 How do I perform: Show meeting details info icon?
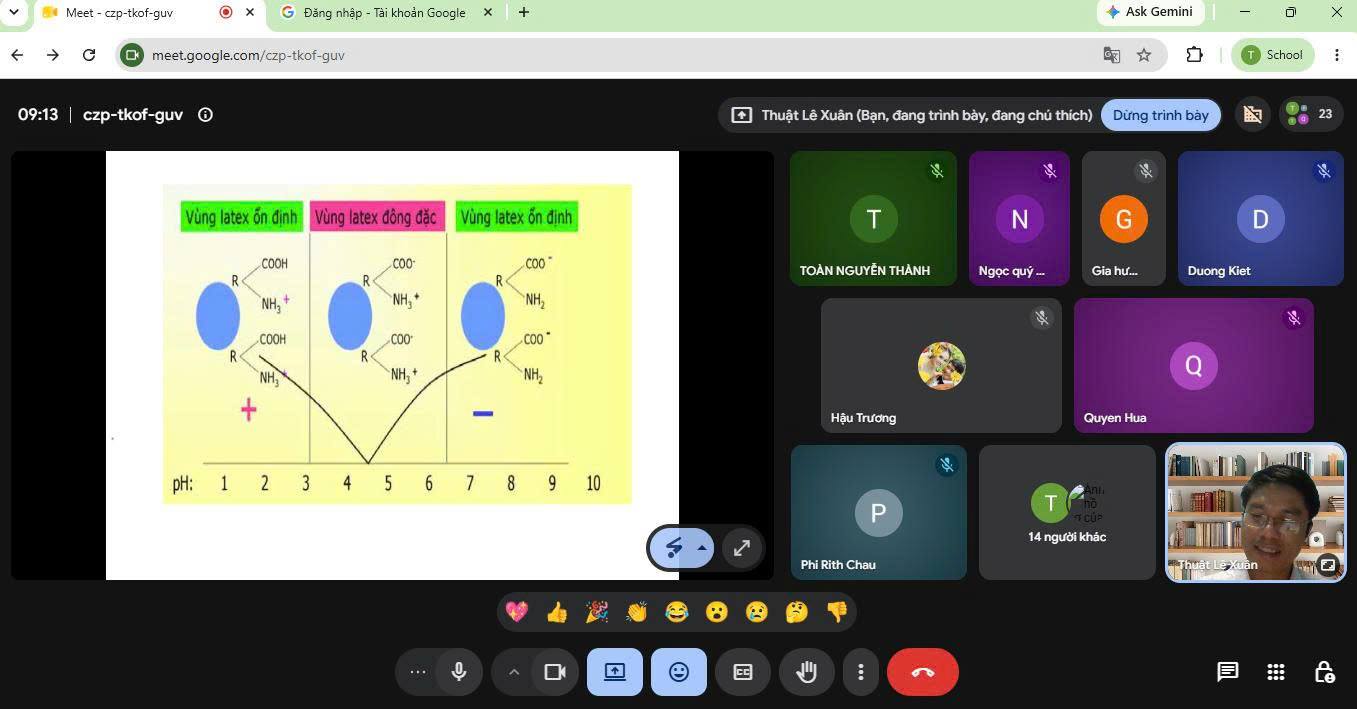205,115
